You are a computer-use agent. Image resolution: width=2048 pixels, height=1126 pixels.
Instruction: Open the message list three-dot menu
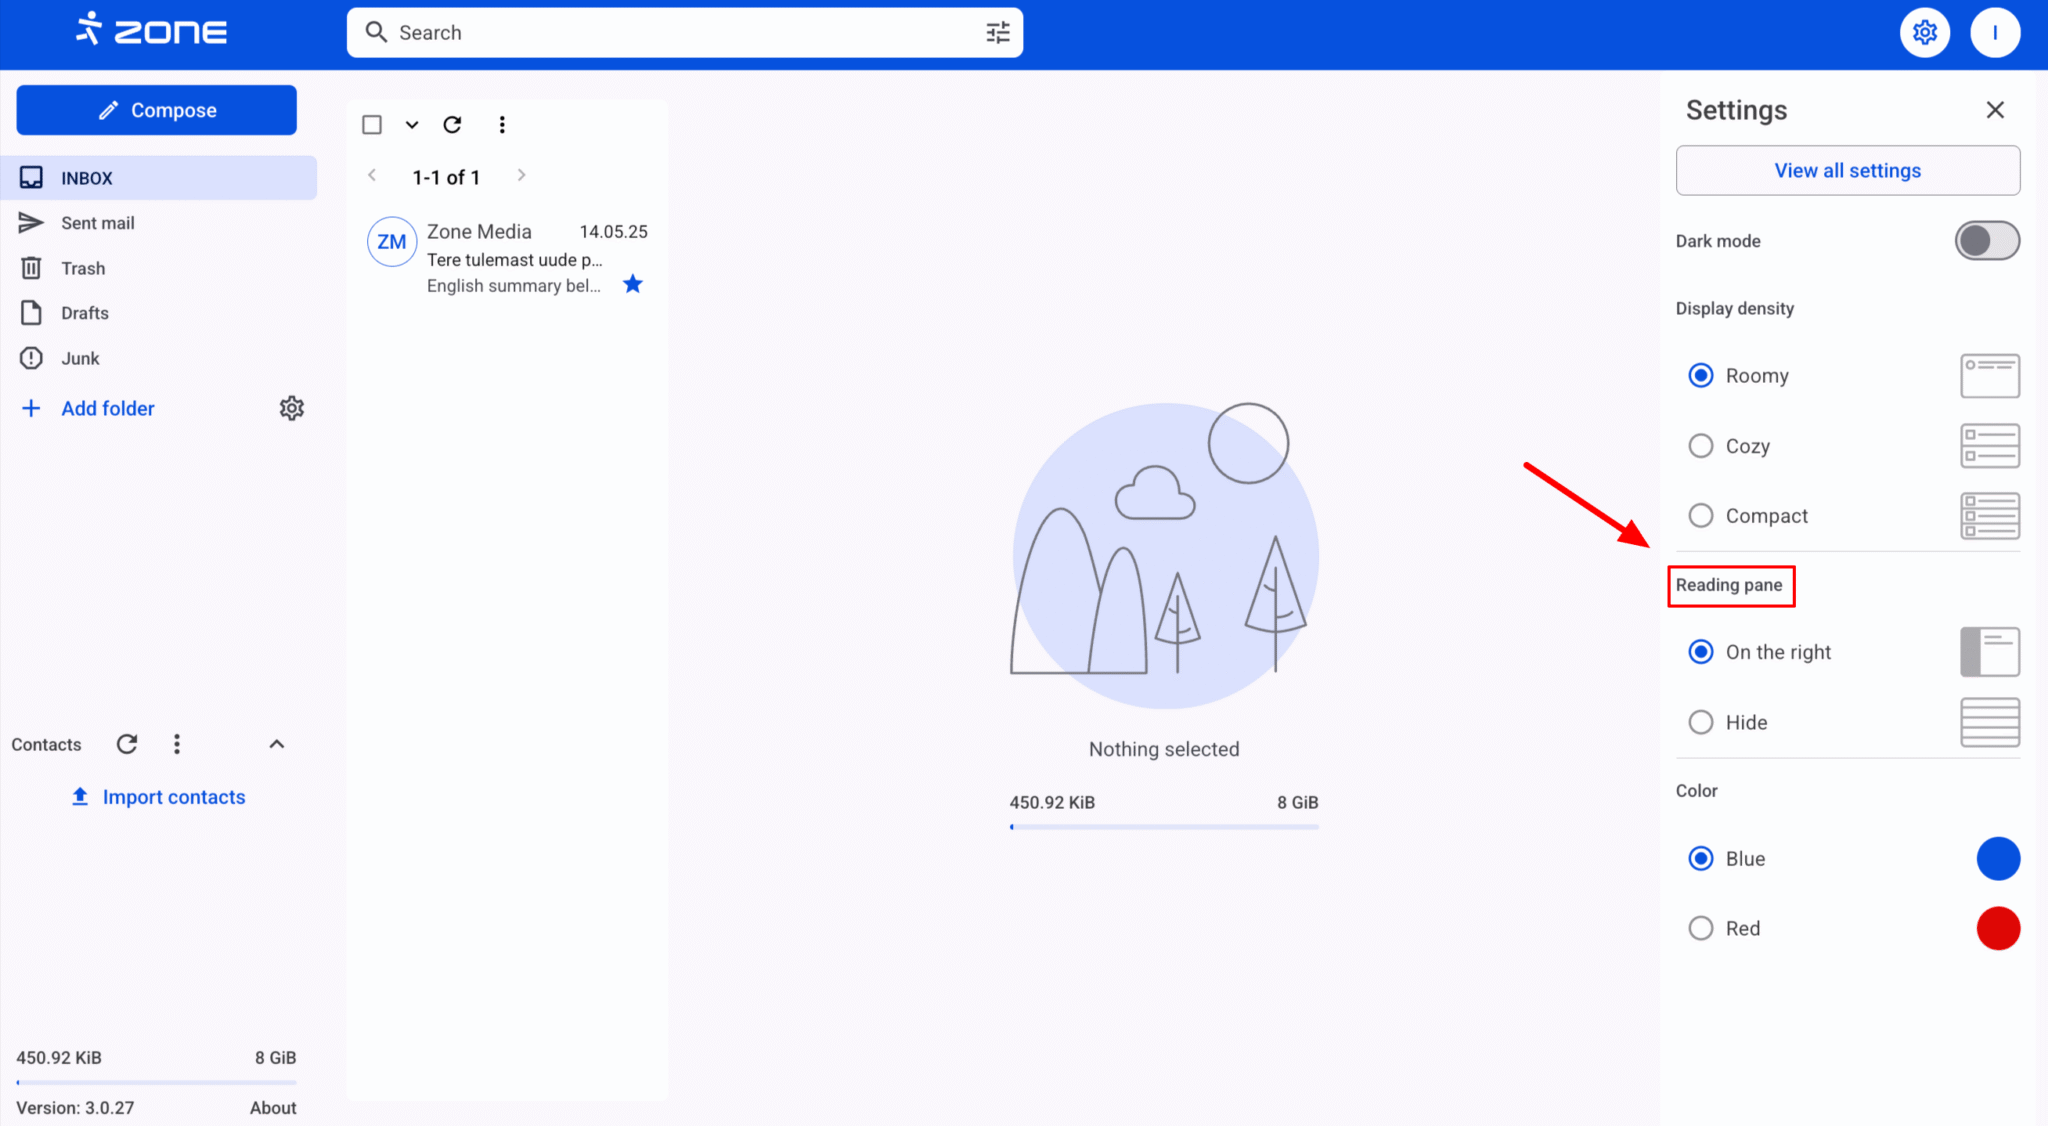tap(502, 124)
